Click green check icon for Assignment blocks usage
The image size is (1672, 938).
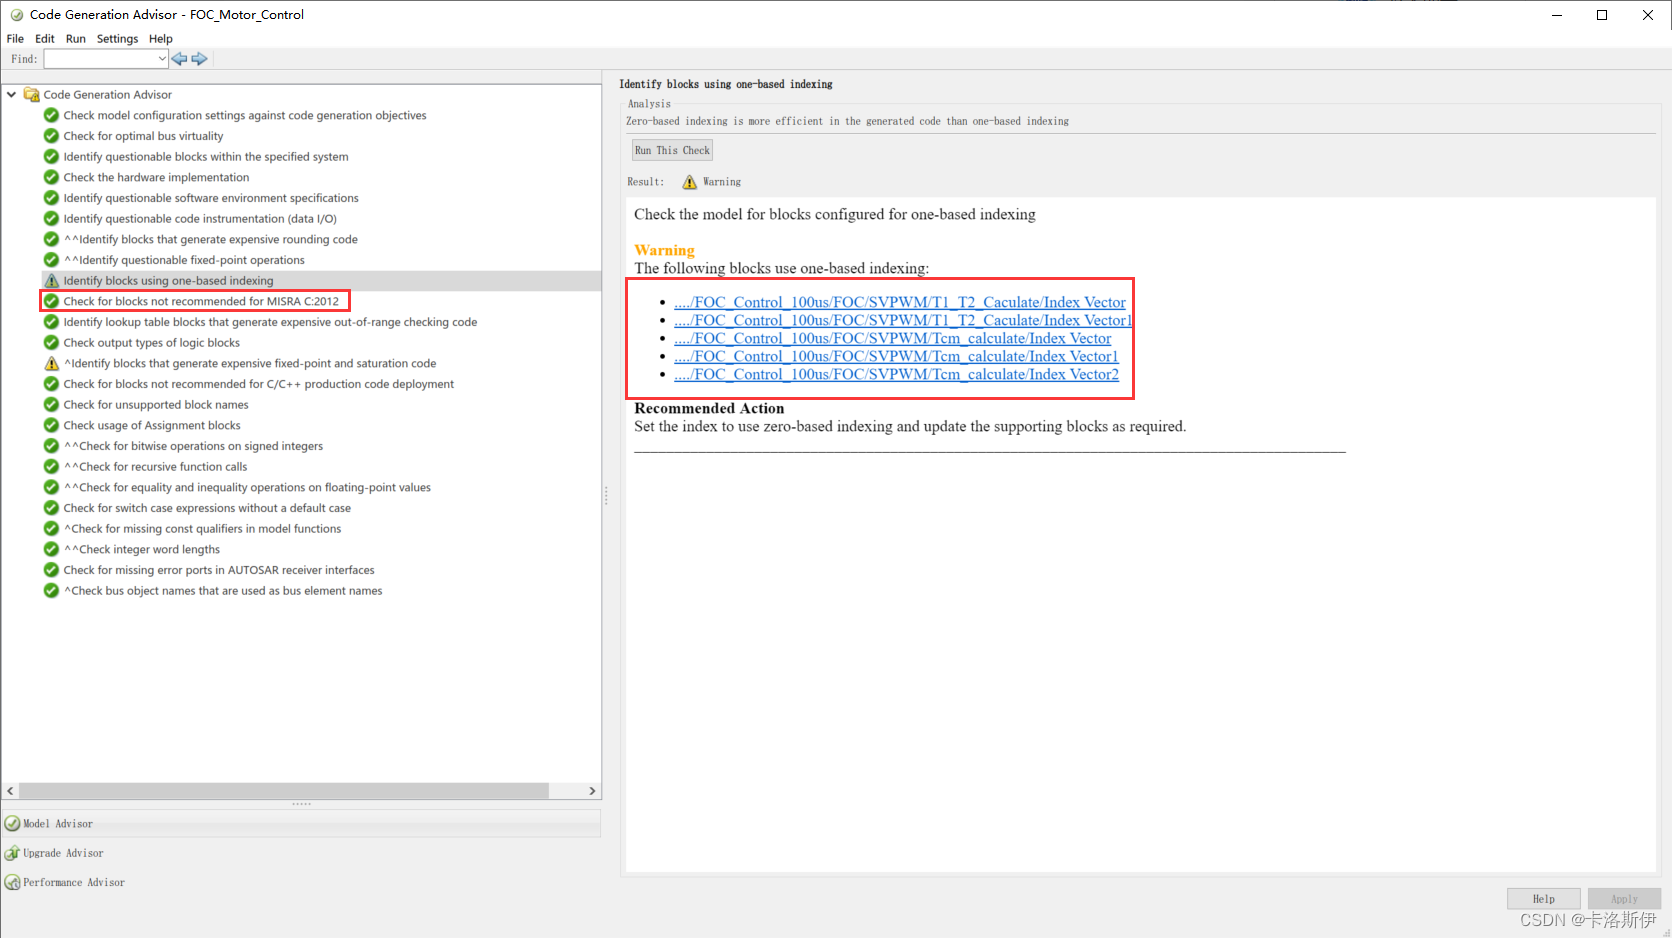pyautogui.click(x=52, y=426)
